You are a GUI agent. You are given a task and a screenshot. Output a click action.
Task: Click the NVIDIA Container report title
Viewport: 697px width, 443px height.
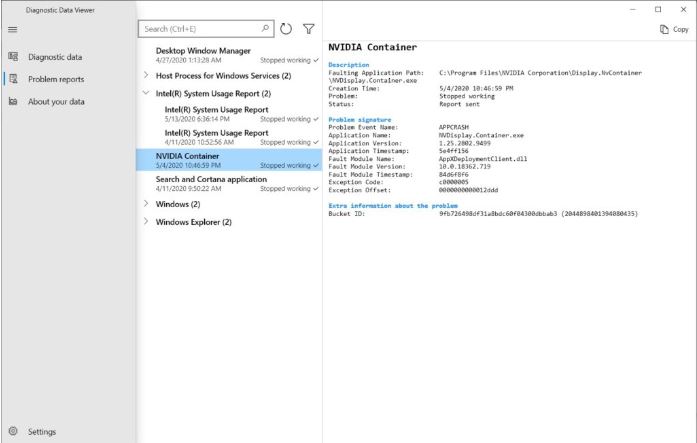click(373, 47)
